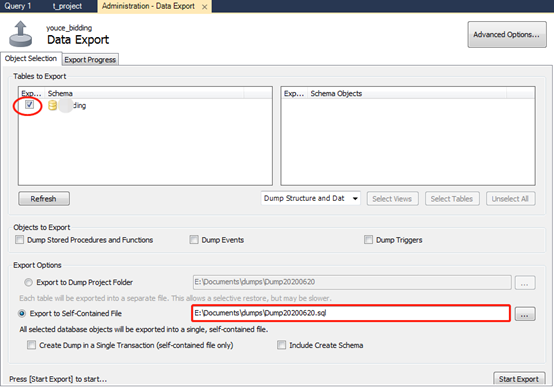Select Export to Self-Contained File

22,313
